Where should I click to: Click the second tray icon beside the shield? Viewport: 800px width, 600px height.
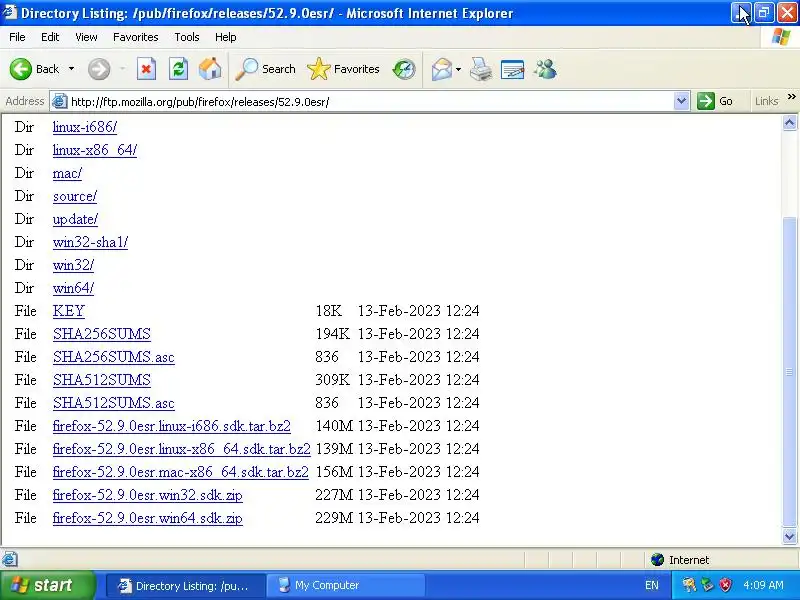707,585
